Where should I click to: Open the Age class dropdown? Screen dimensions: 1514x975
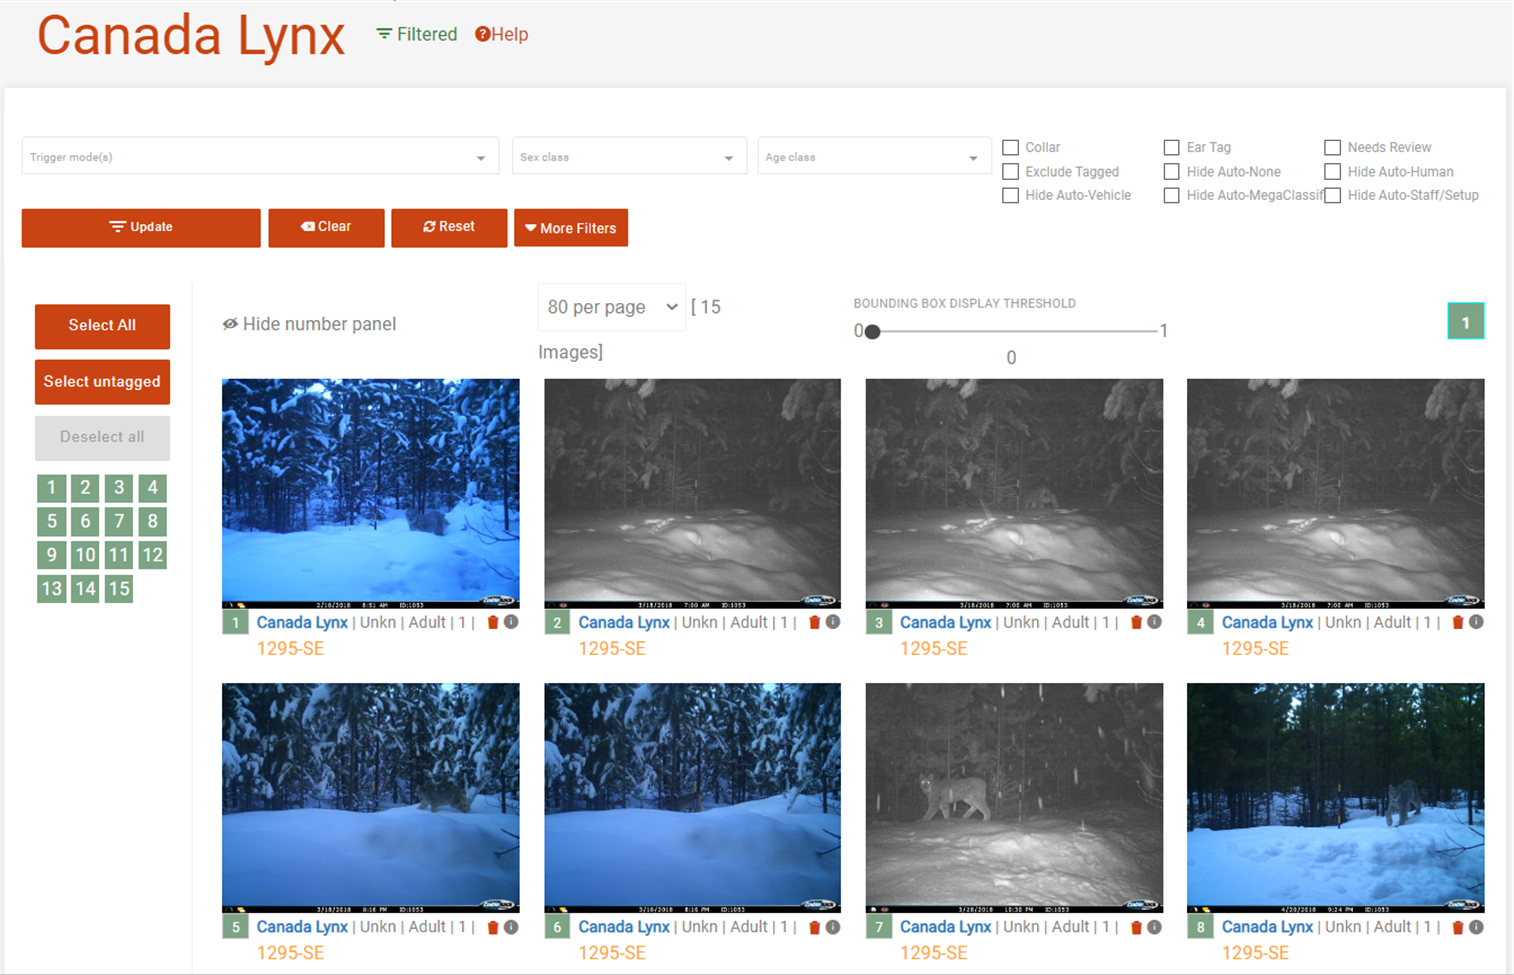coord(874,156)
